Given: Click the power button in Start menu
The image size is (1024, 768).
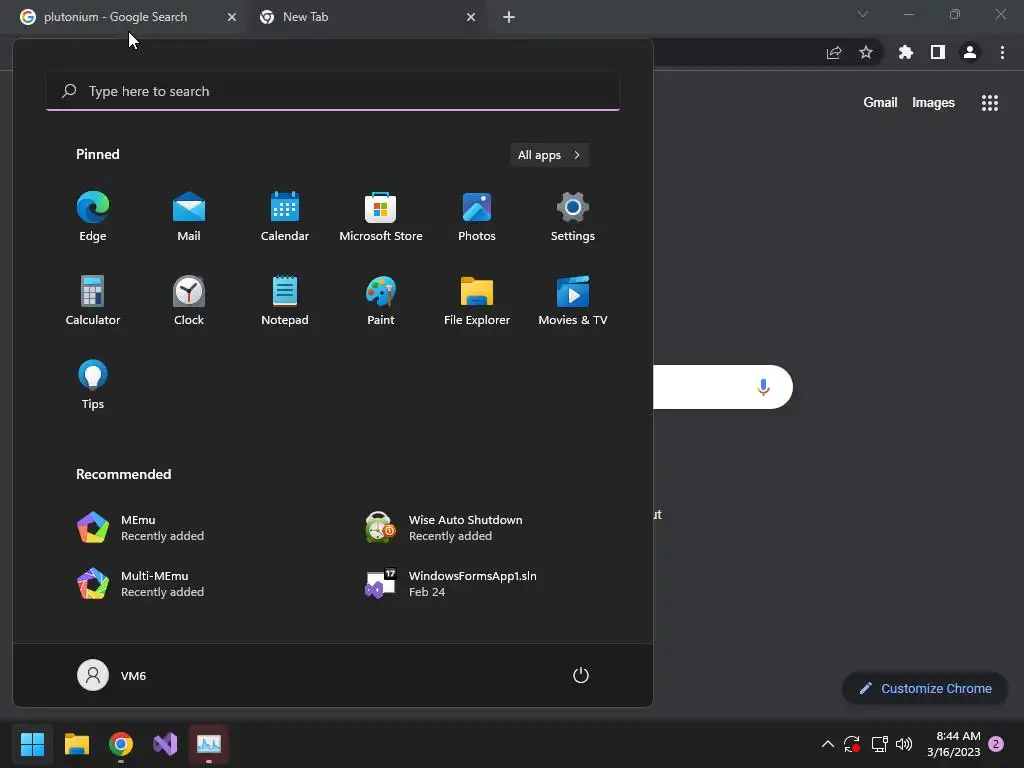Looking at the screenshot, I should pyautogui.click(x=581, y=675).
